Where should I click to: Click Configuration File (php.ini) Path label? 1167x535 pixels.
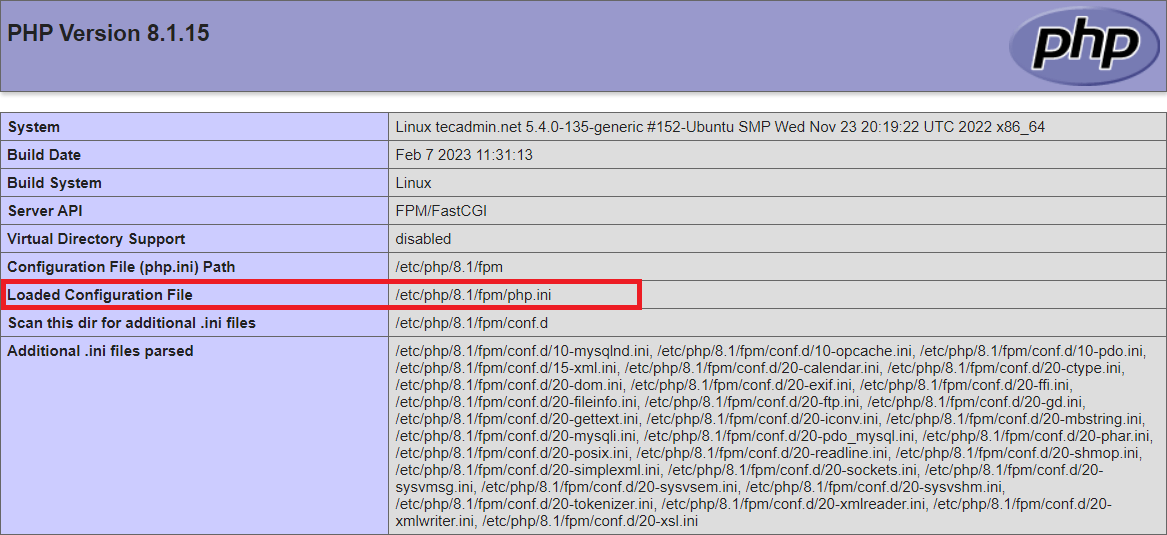pyautogui.click(x=121, y=267)
